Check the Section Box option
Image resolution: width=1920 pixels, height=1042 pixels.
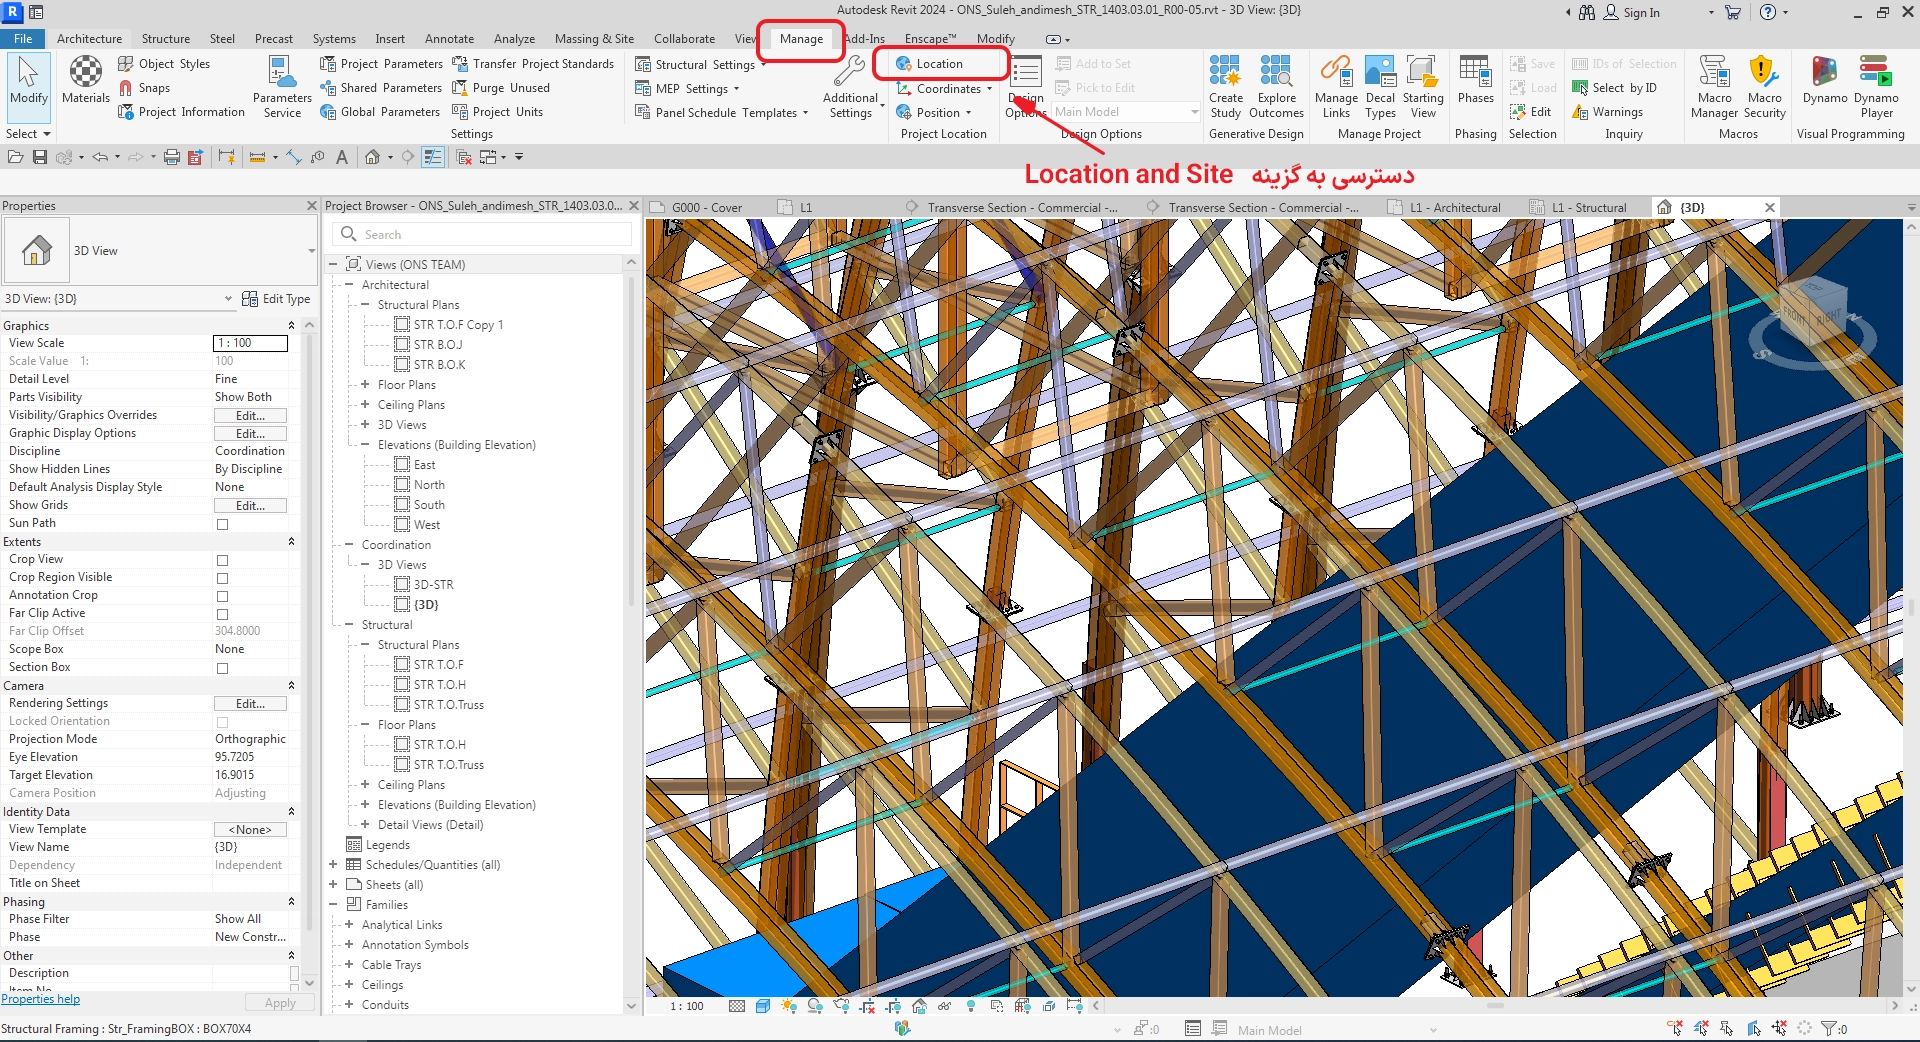pyautogui.click(x=222, y=668)
